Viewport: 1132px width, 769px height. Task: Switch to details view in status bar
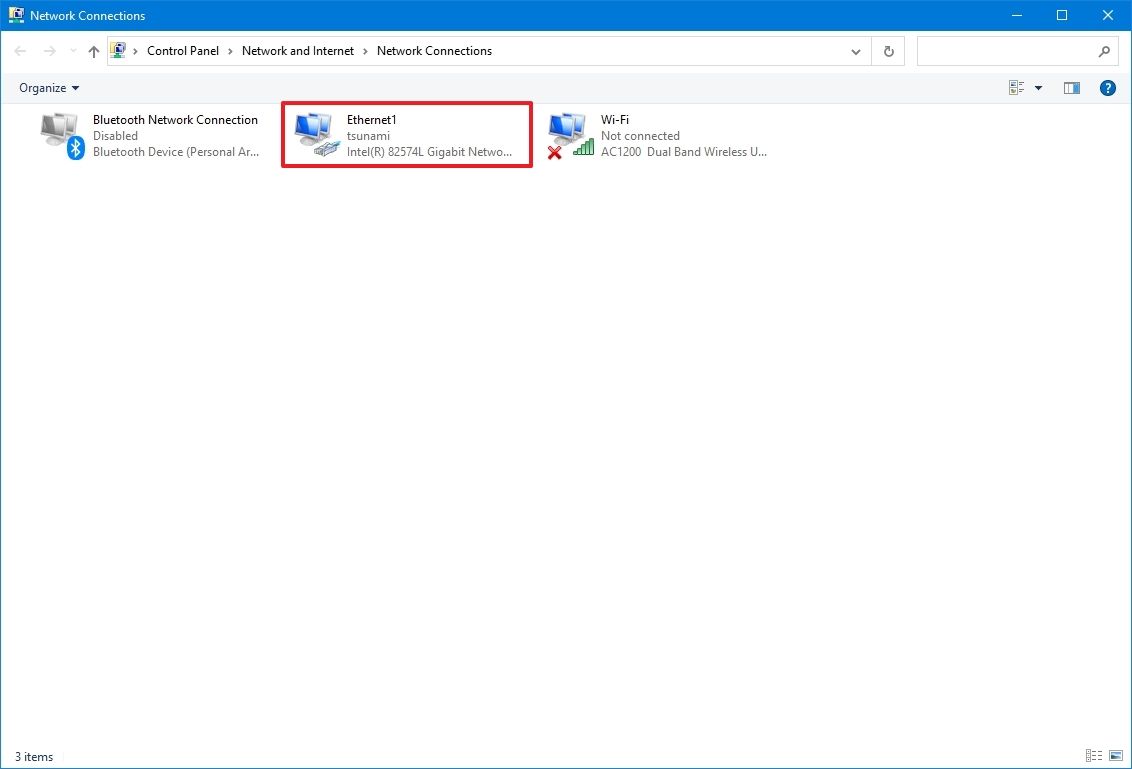pos(1093,756)
